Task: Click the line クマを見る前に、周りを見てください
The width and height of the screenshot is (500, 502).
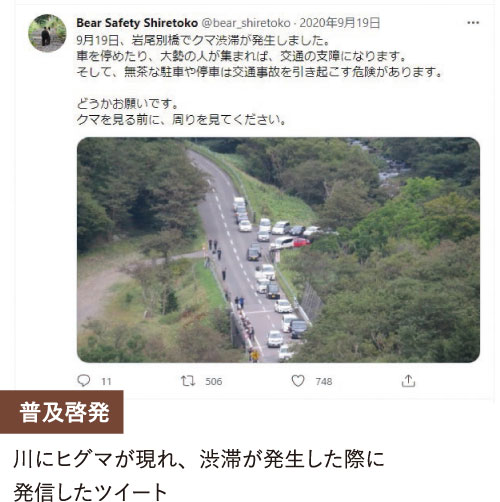Action: click(181, 119)
